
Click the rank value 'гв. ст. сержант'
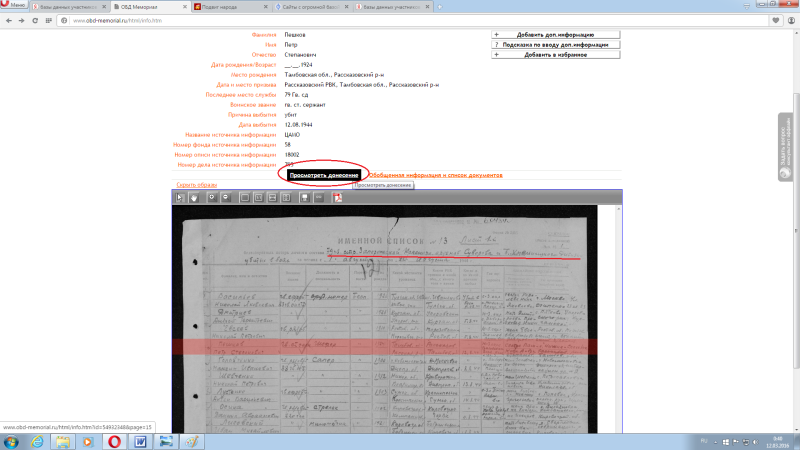point(305,105)
